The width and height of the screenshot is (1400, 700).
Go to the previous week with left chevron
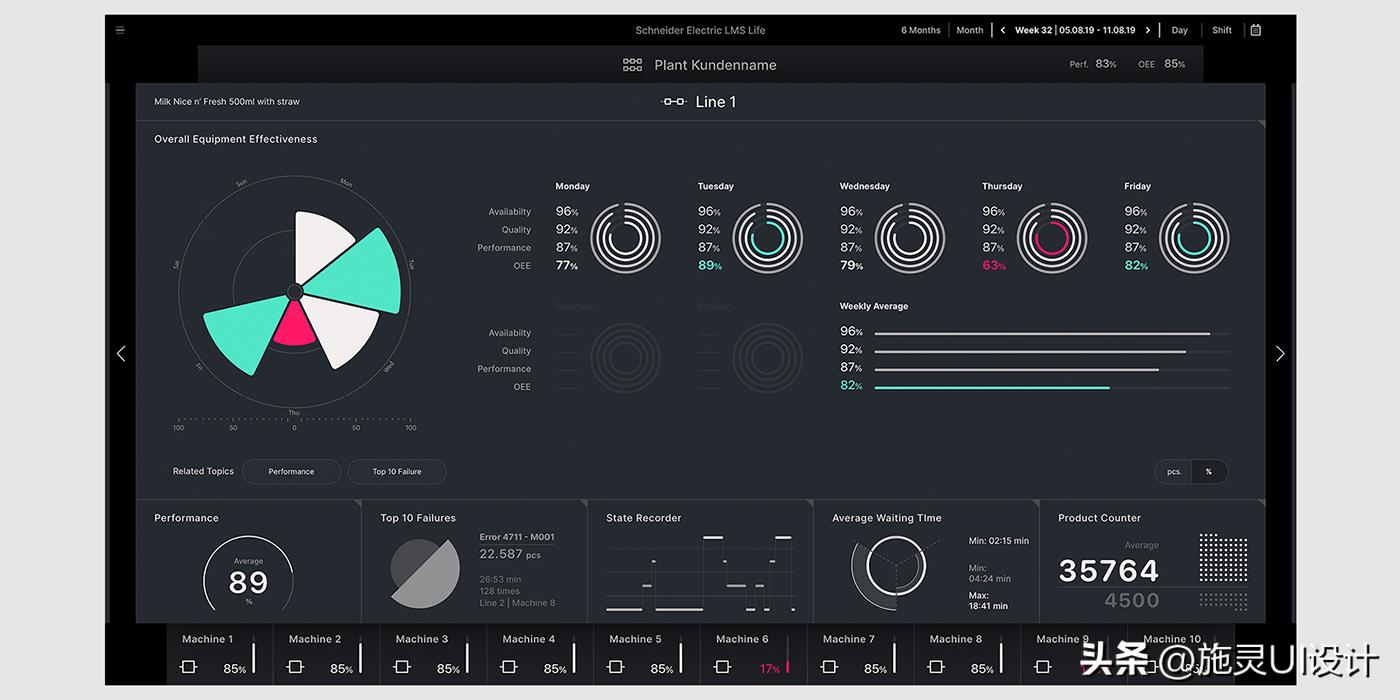pyautogui.click(x=1003, y=30)
